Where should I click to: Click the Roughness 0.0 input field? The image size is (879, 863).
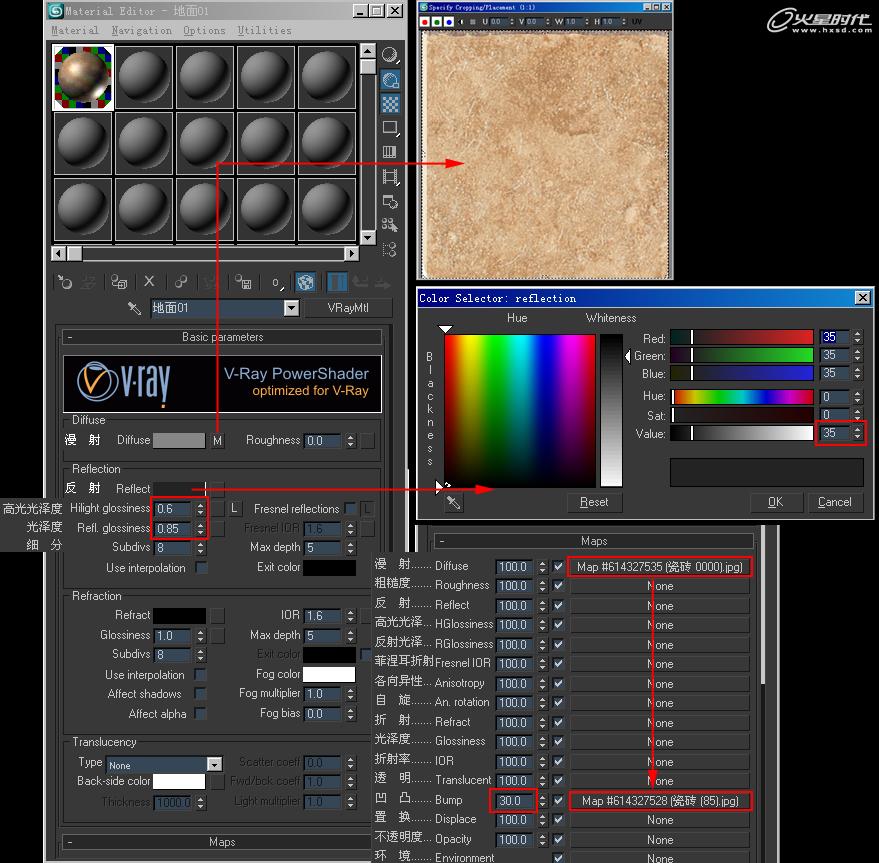(323, 441)
